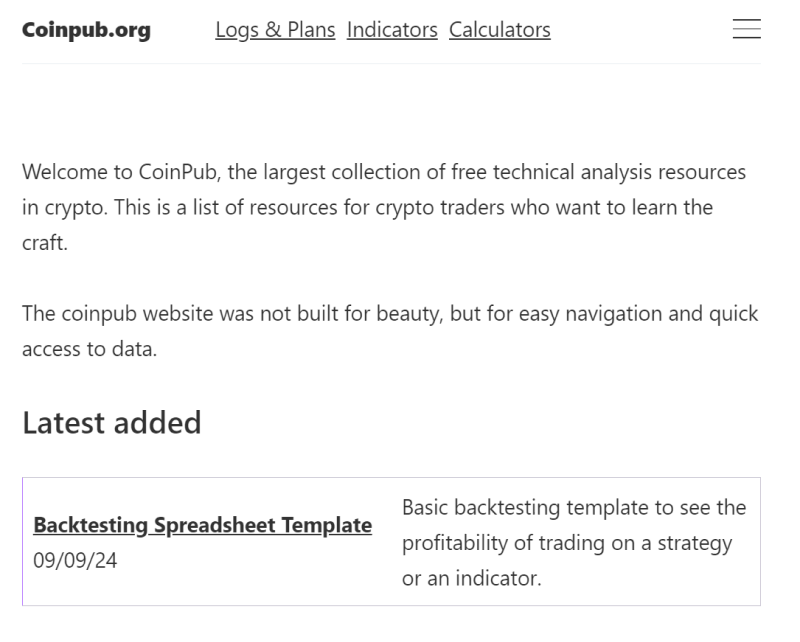
Task: Click "or an indicator." final description line
Action: click(471, 579)
